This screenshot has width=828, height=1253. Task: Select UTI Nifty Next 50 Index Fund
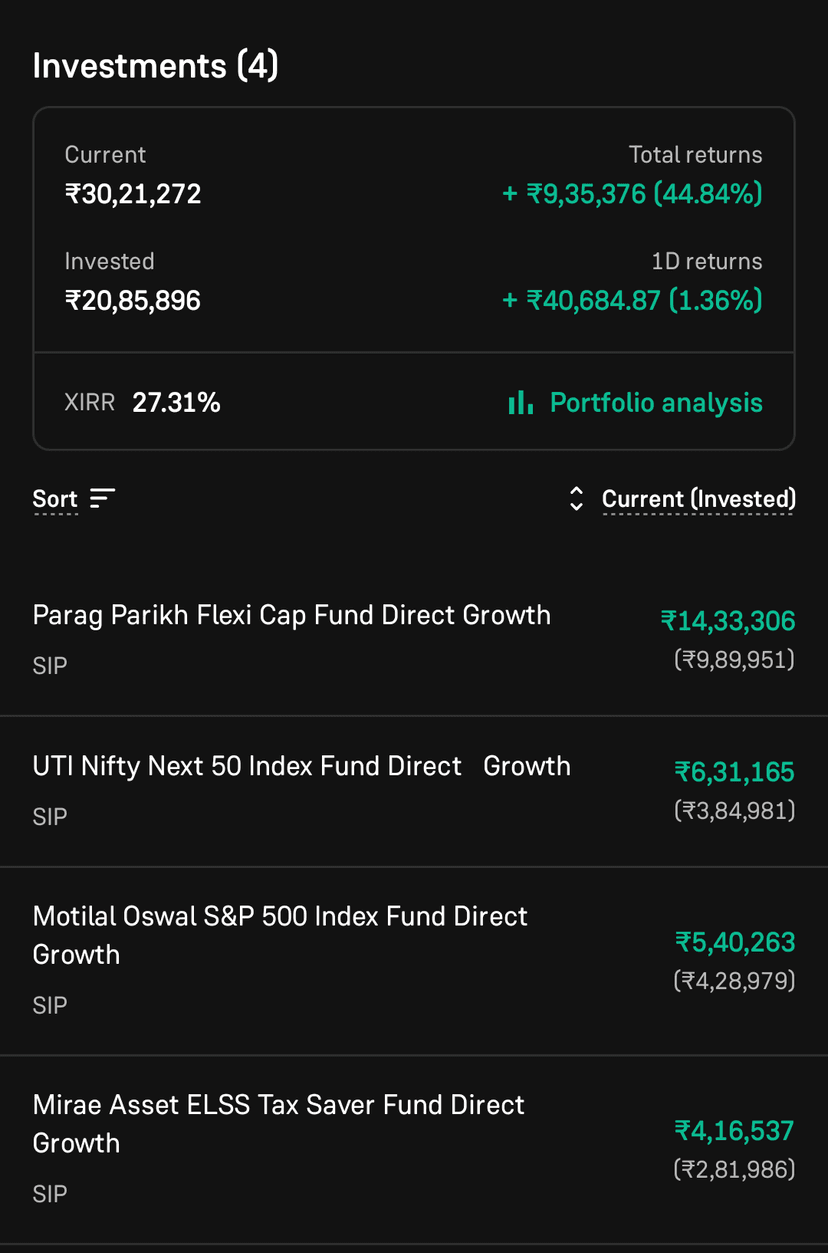point(301,766)
